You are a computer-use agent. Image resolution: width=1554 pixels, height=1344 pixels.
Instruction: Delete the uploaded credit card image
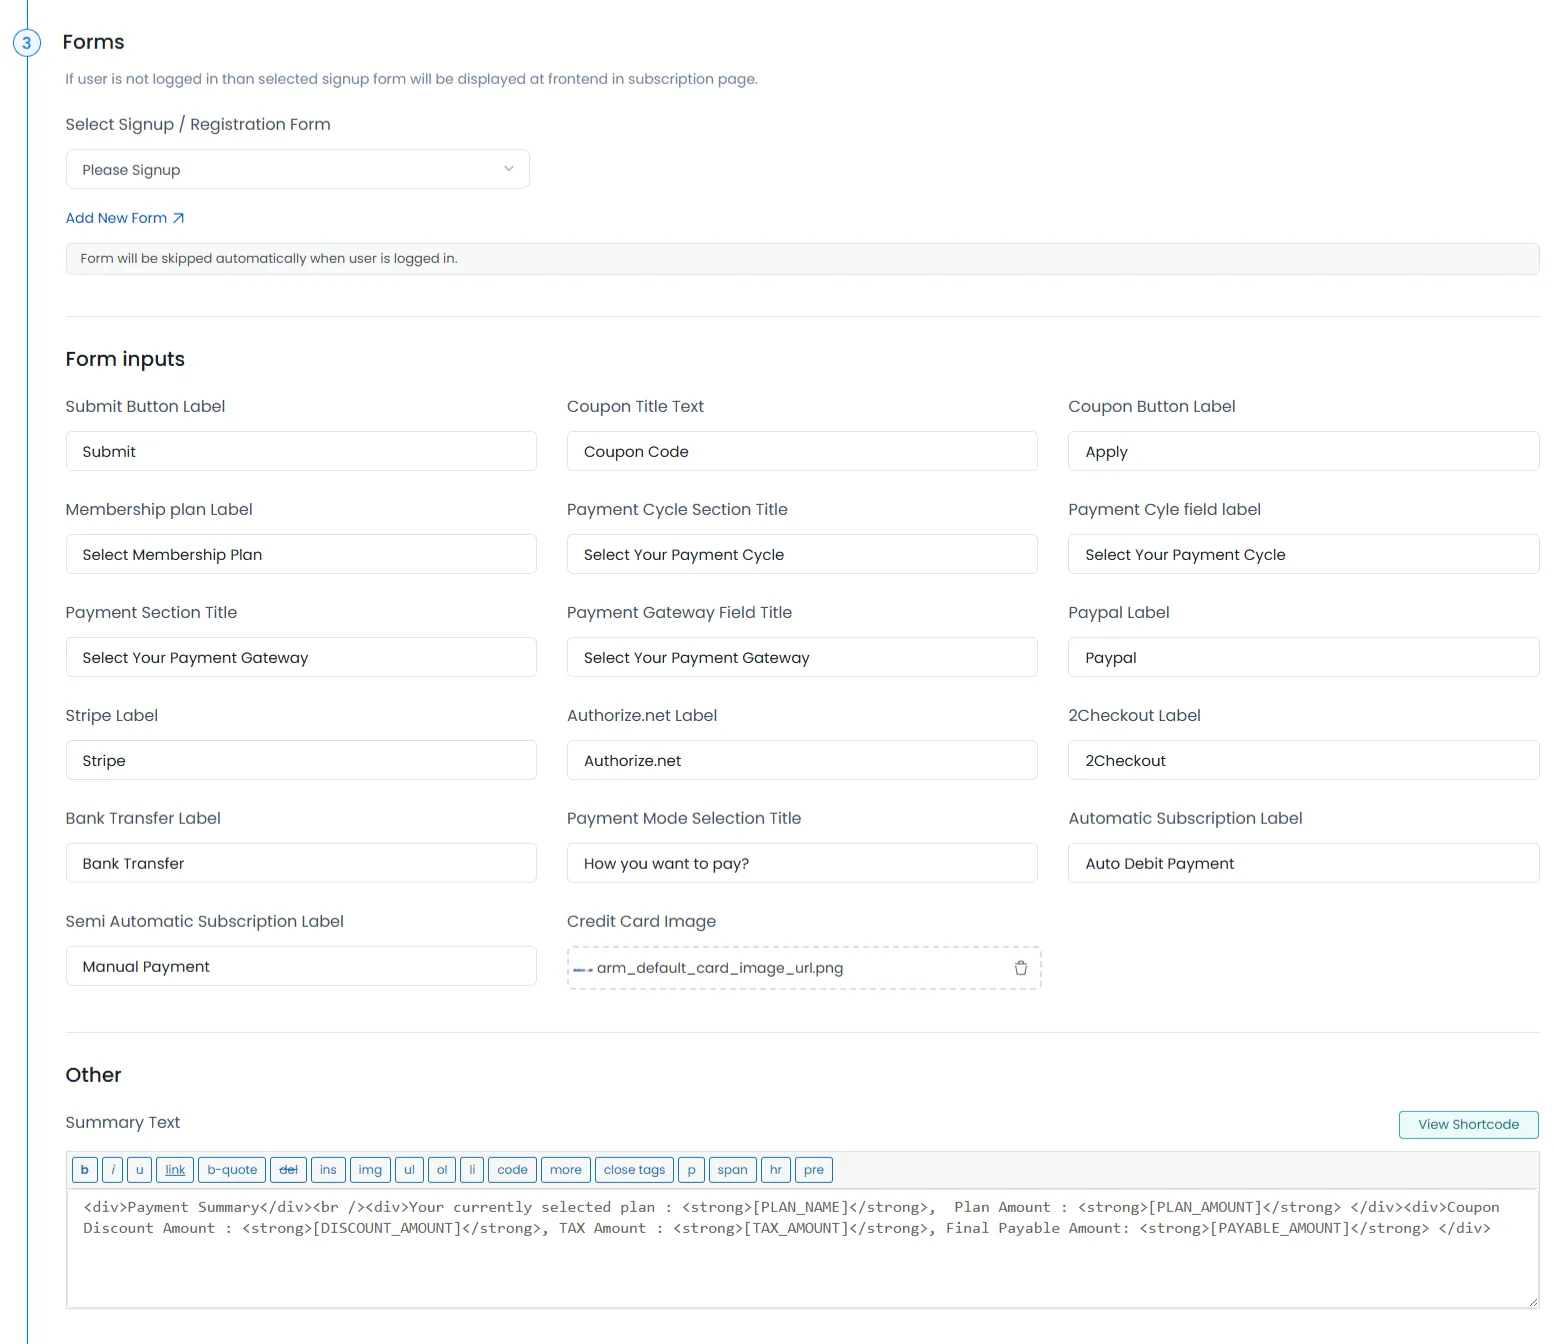pos(1020,967)
